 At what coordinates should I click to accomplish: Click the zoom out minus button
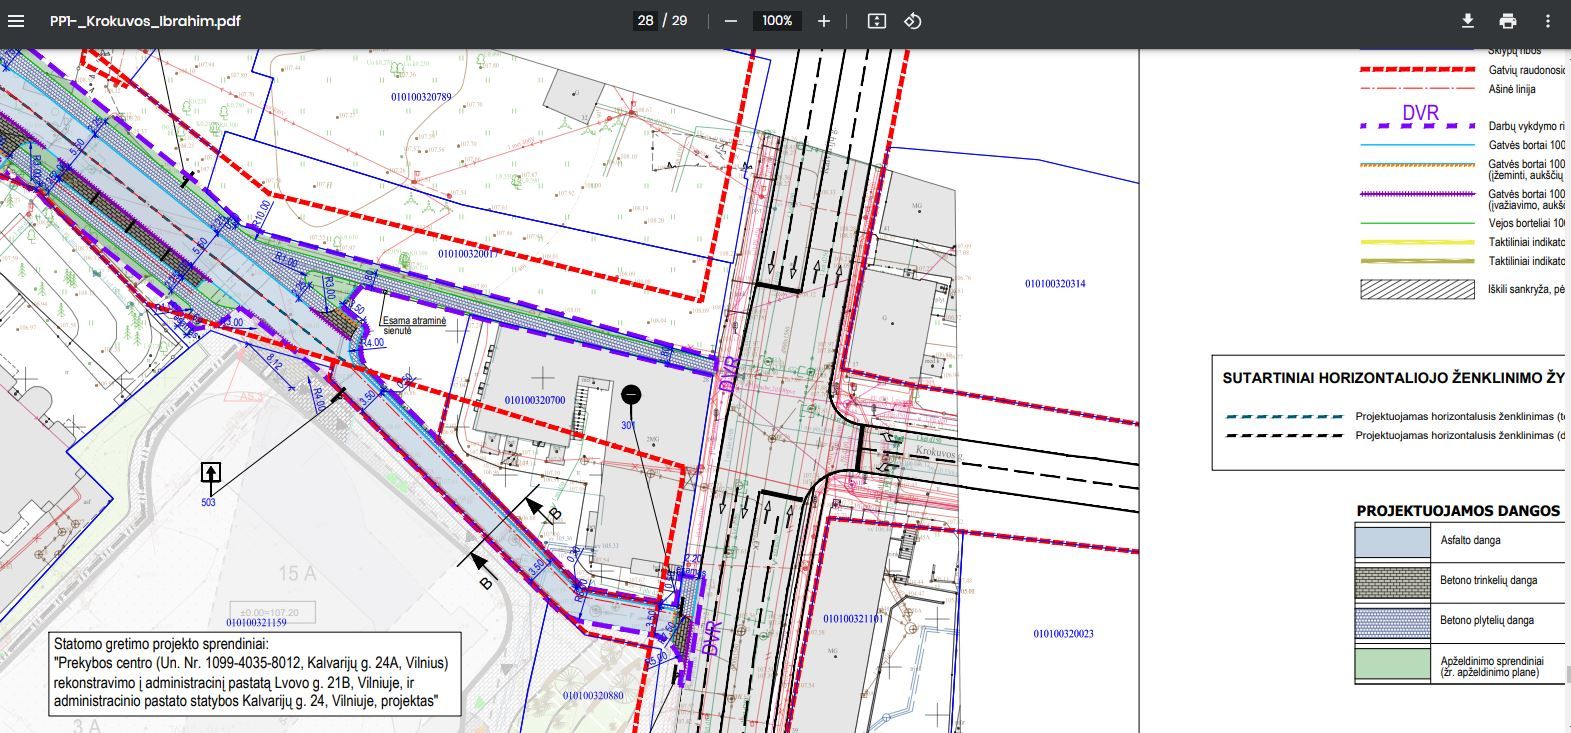(x=731, y=21)
